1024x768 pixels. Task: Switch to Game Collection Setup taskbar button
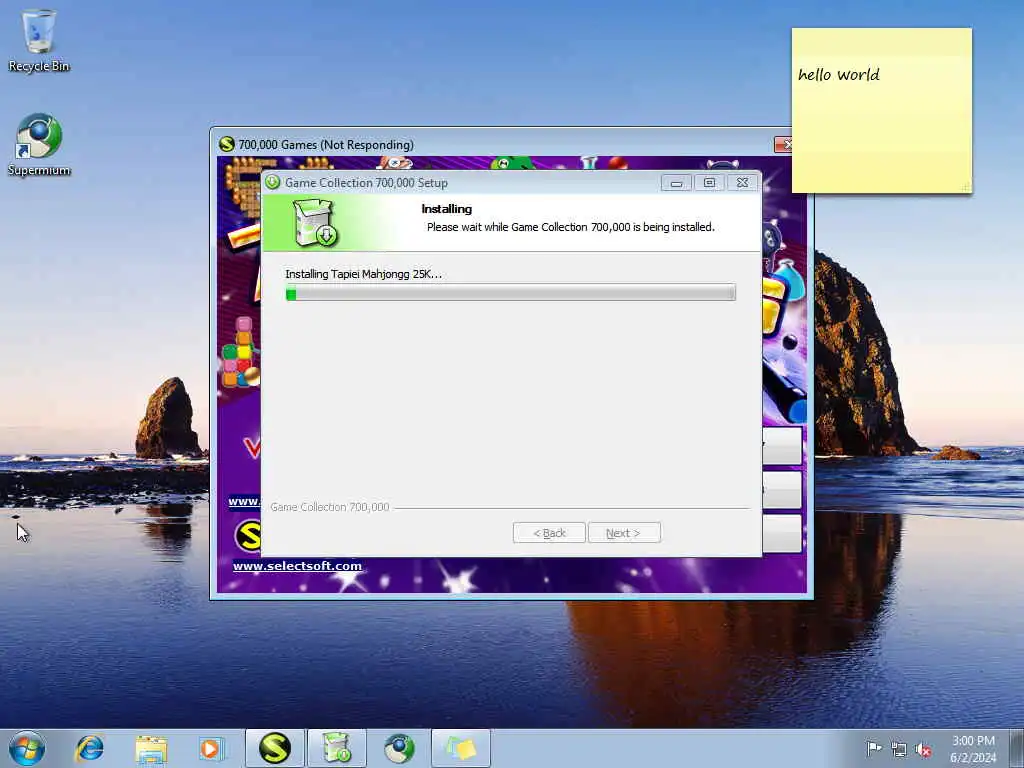[336, 748]
